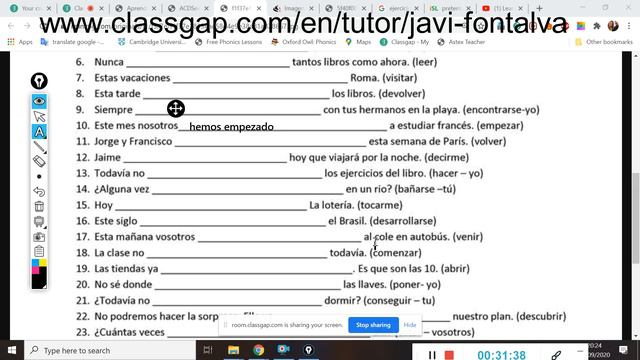Viewport: 640px width, 360px height.
Task: Click the 'hemos empezado' text annotation
Action: (231, 127)
